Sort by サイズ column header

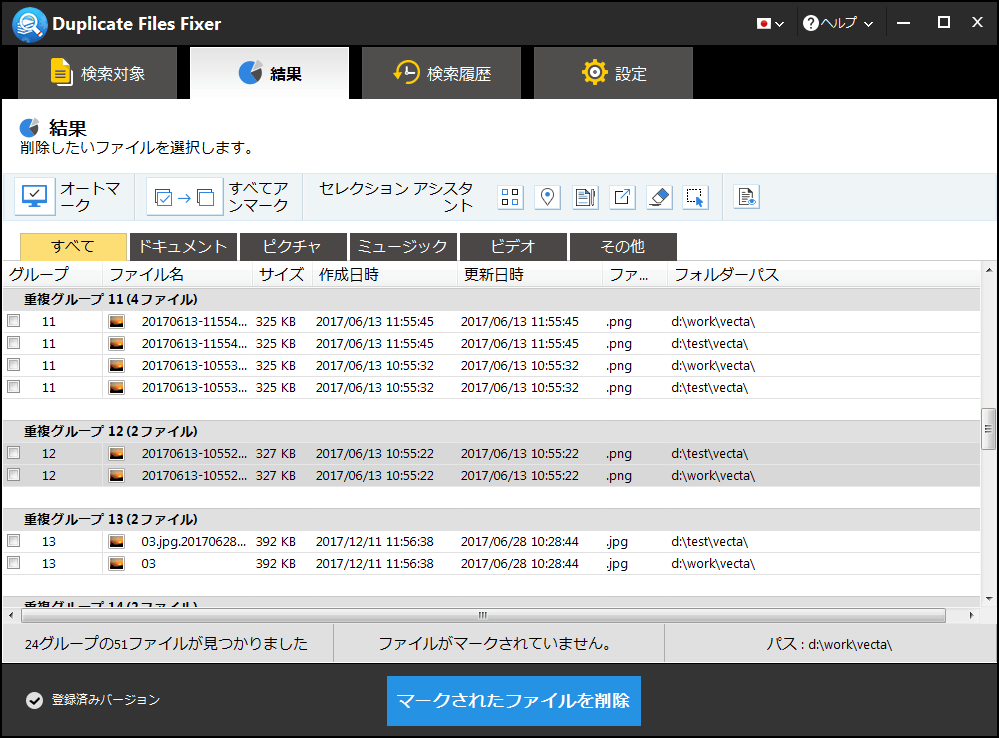(282, 275)
